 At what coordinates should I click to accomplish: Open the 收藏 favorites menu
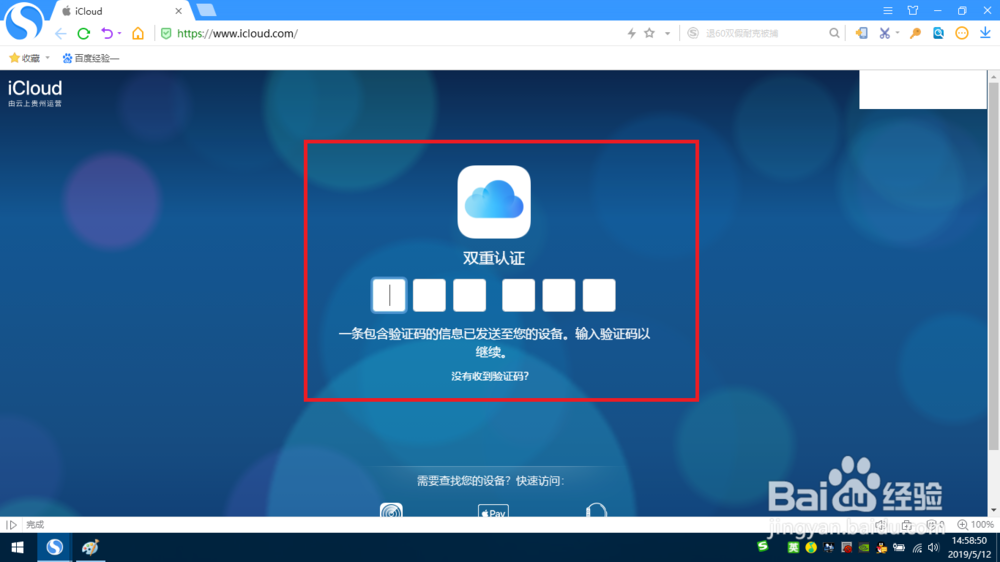click(25, 58)
